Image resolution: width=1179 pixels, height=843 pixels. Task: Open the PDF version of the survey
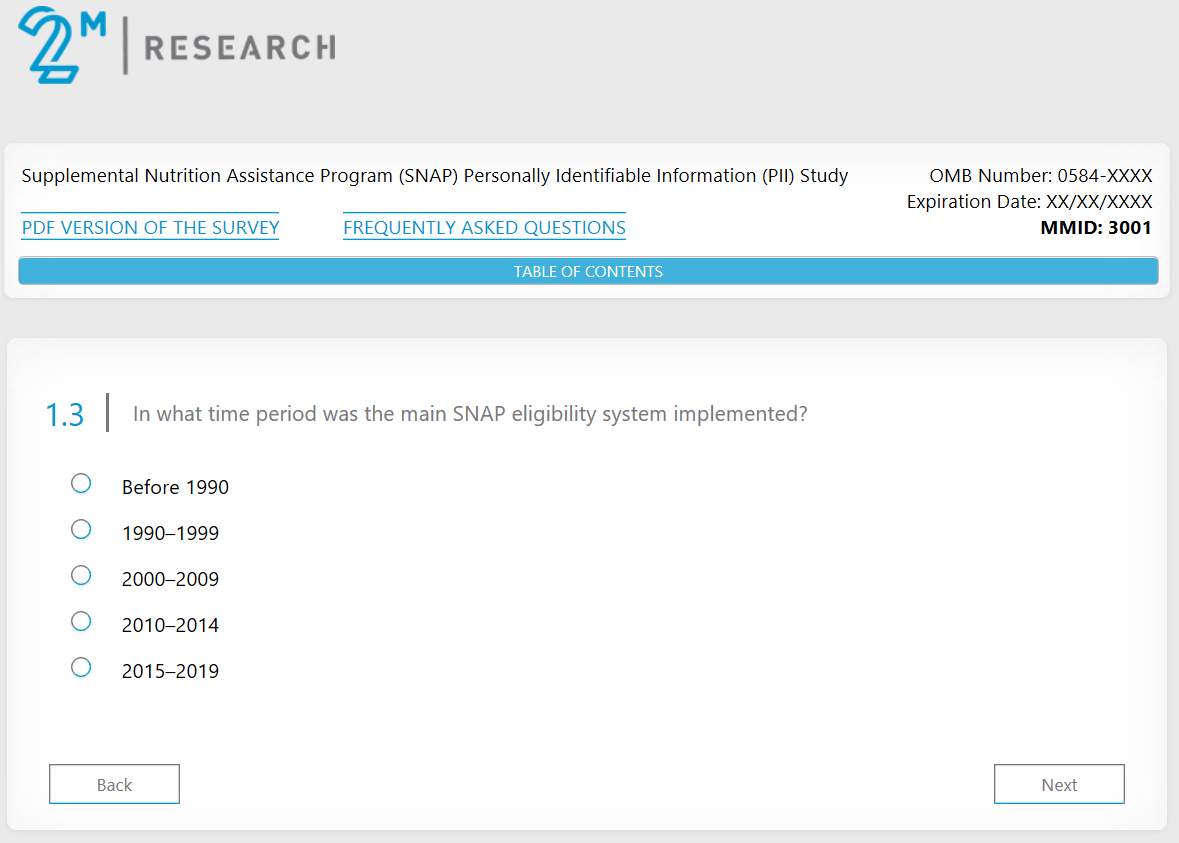coord(150,228)
